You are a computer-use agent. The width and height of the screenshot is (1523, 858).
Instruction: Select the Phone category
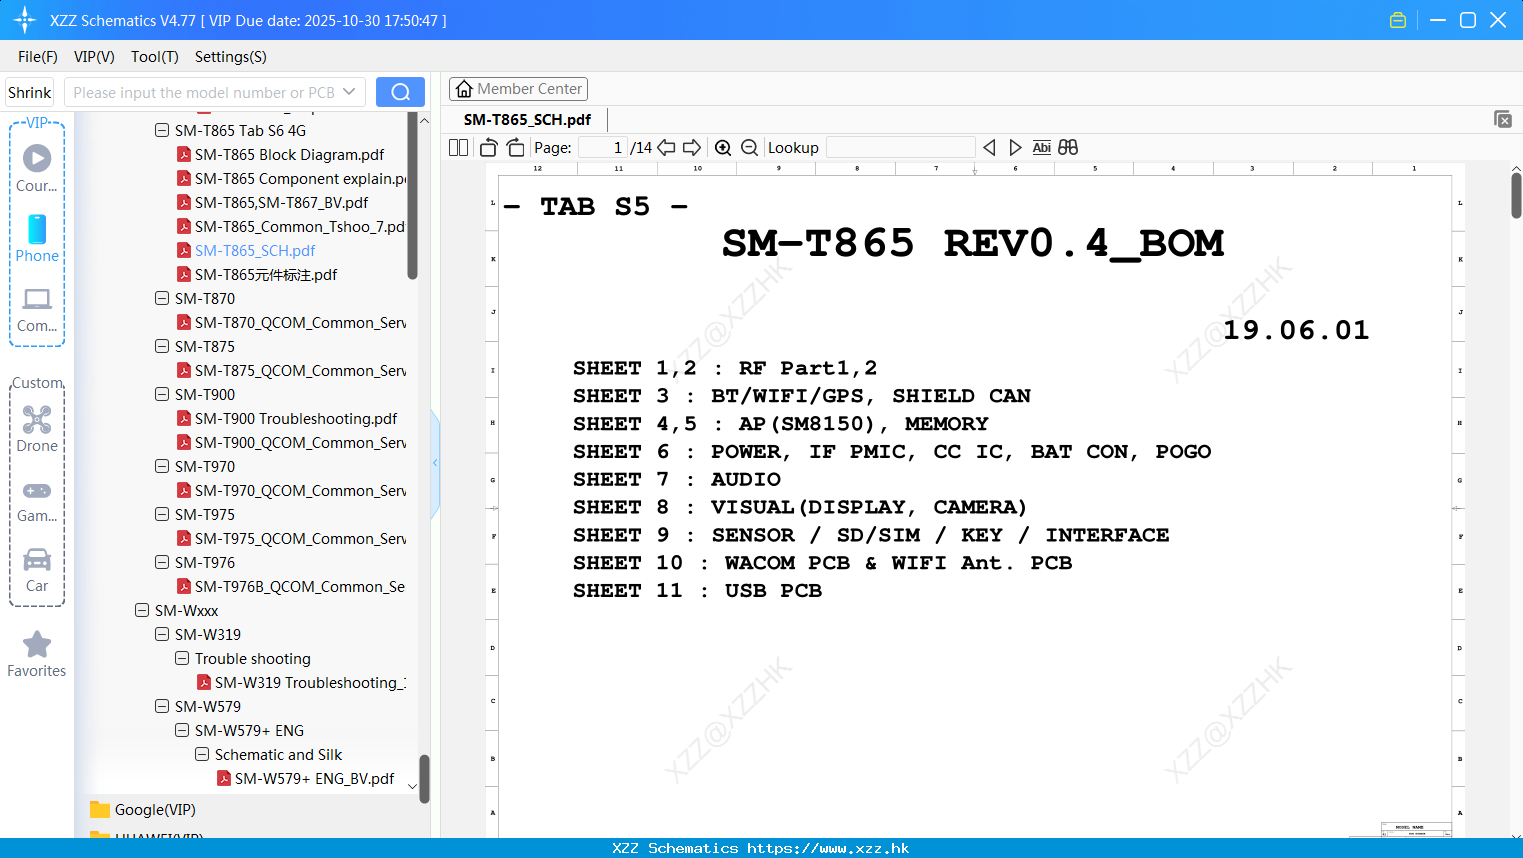tap(37, 239)
